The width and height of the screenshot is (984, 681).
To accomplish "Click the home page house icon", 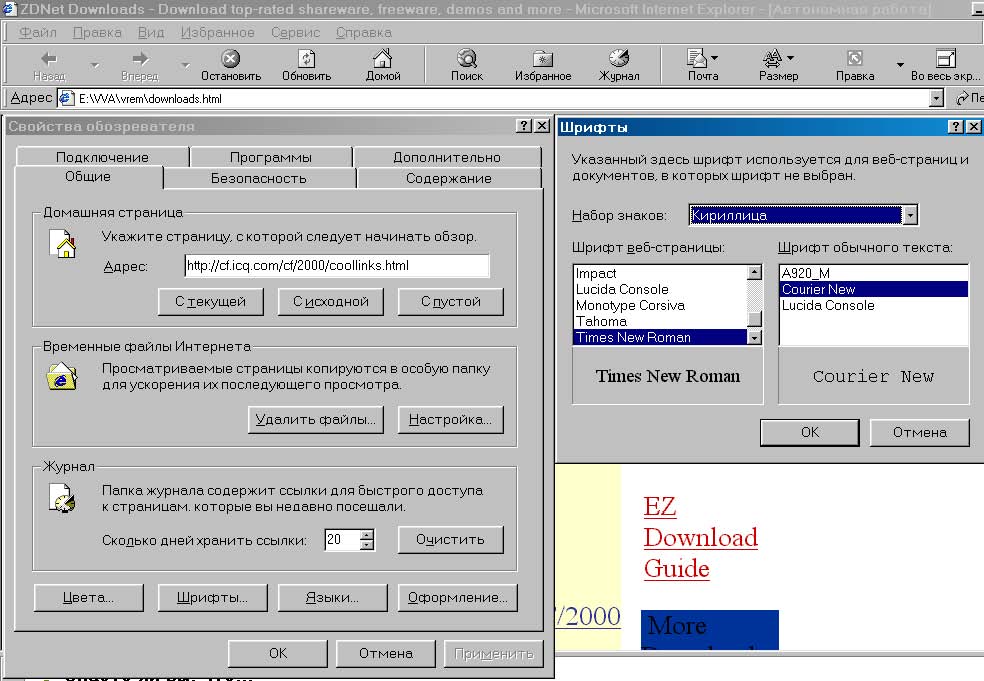I will [63, 244].
